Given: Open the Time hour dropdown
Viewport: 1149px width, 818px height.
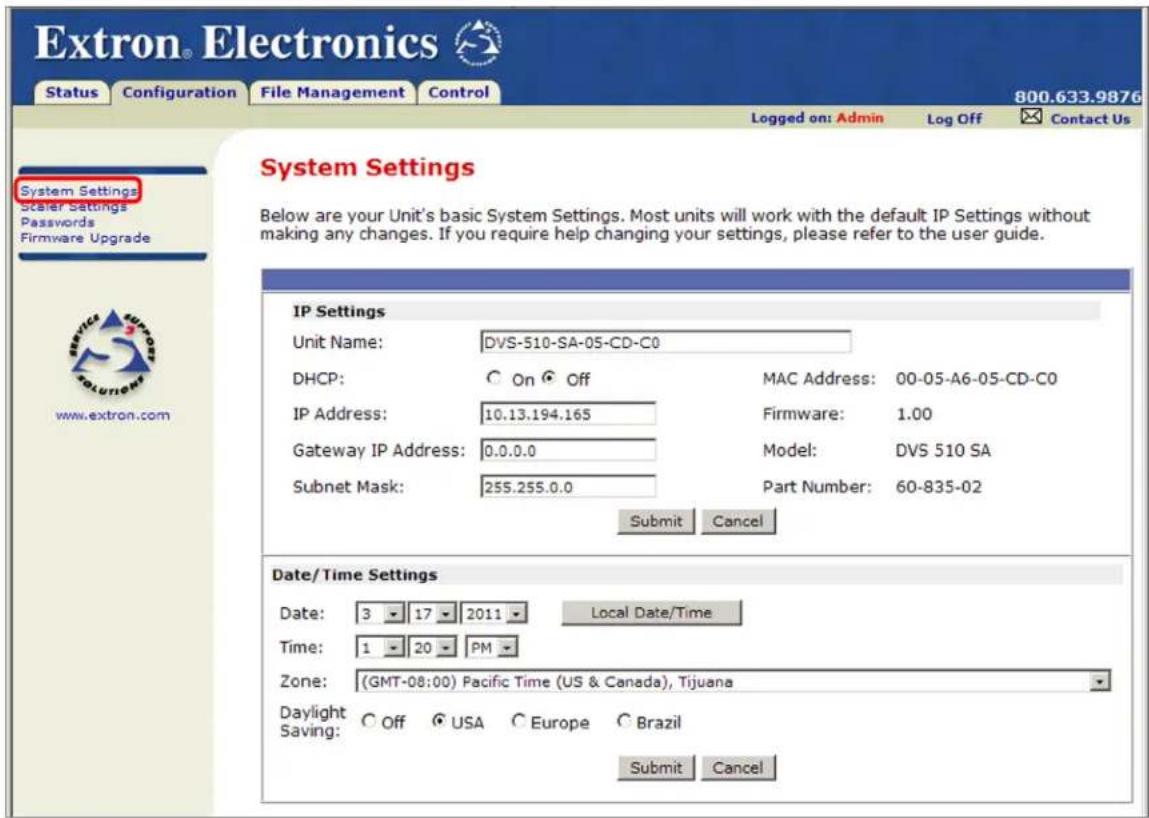Looking at the screenshot, I should 380,647.
